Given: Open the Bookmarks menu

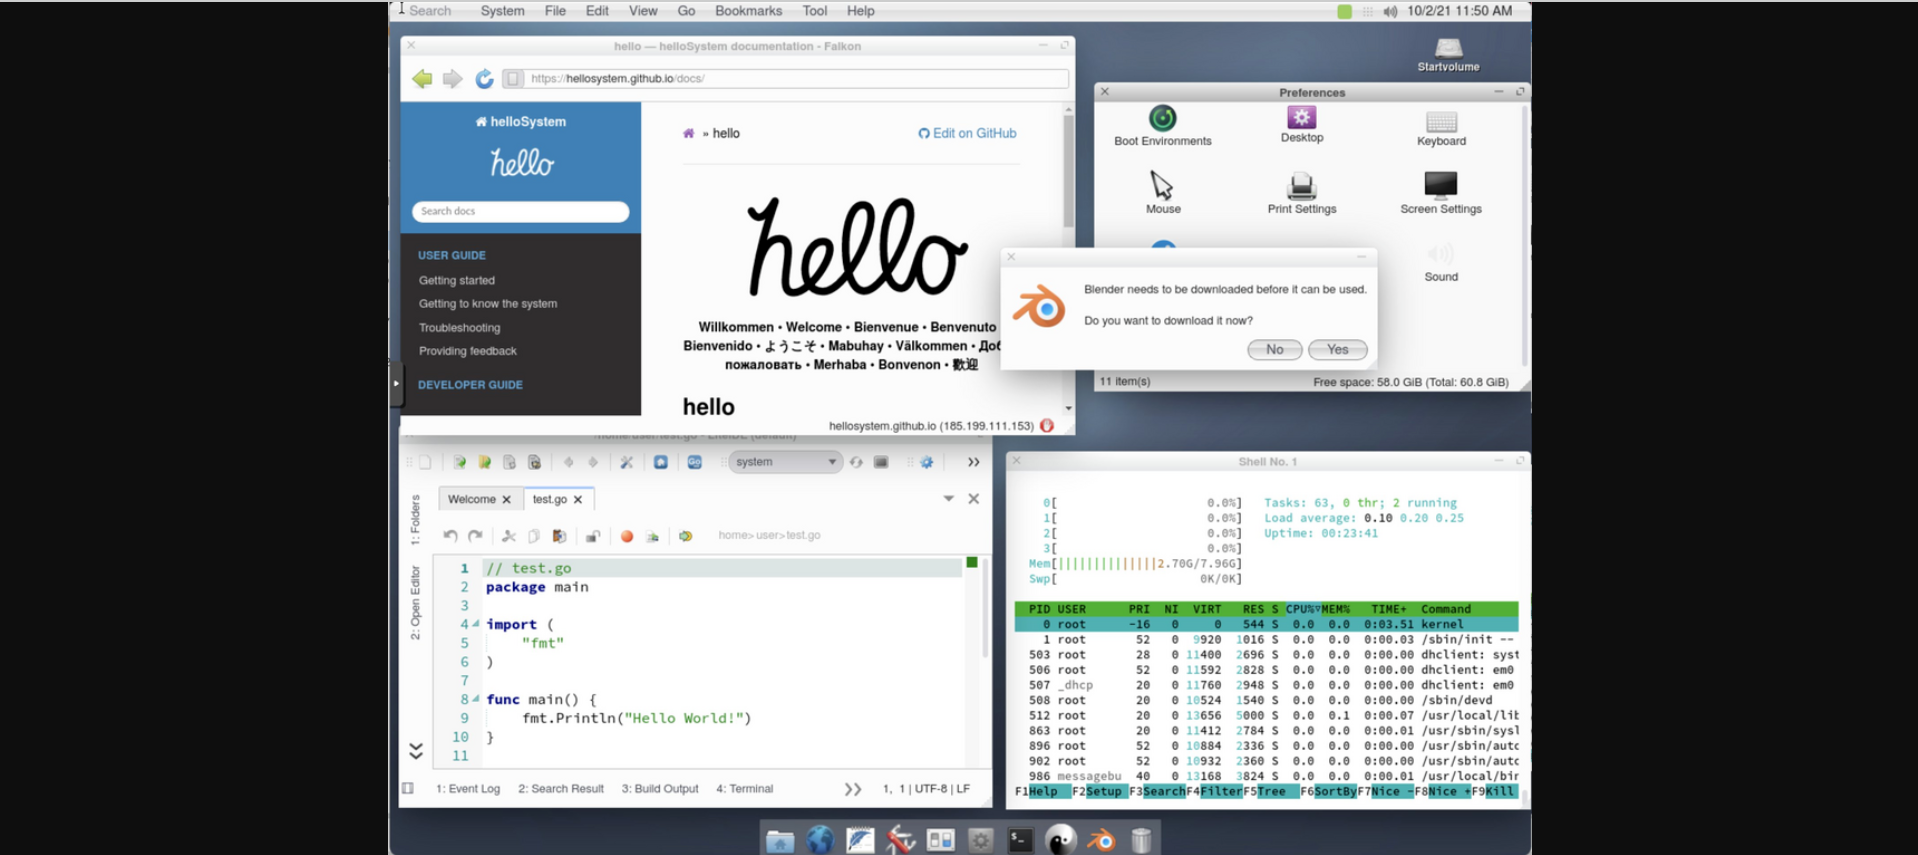Looking at the screenshot, I should click(748, 11).
